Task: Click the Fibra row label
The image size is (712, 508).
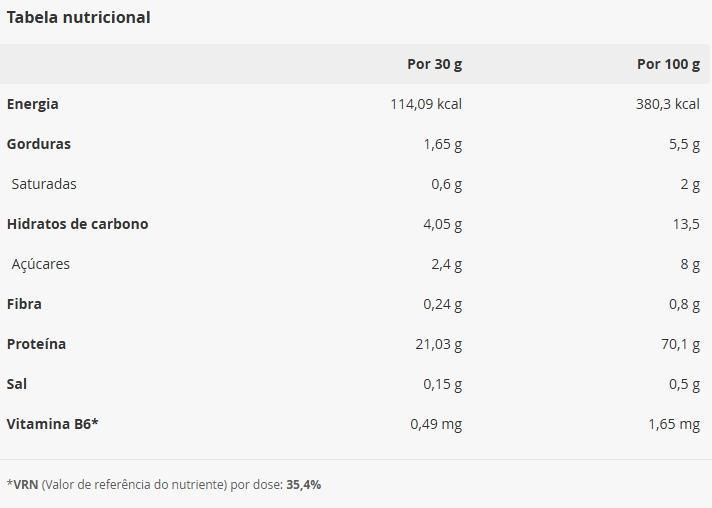Action: [x=24, y=304]
